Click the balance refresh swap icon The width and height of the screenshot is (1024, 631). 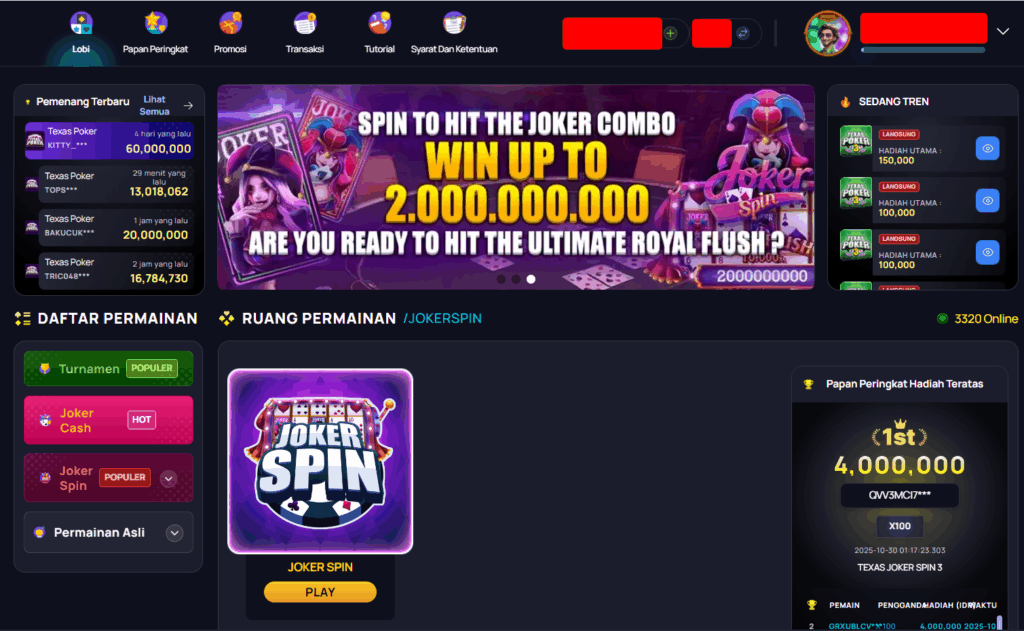point(743,33)
